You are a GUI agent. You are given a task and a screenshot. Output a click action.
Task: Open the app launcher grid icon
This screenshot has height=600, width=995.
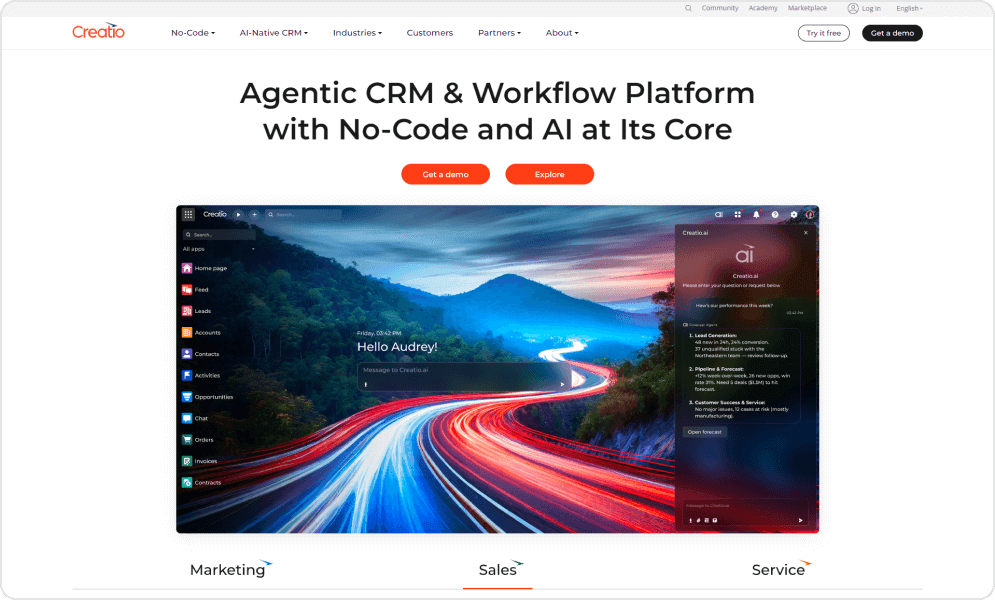188,214
